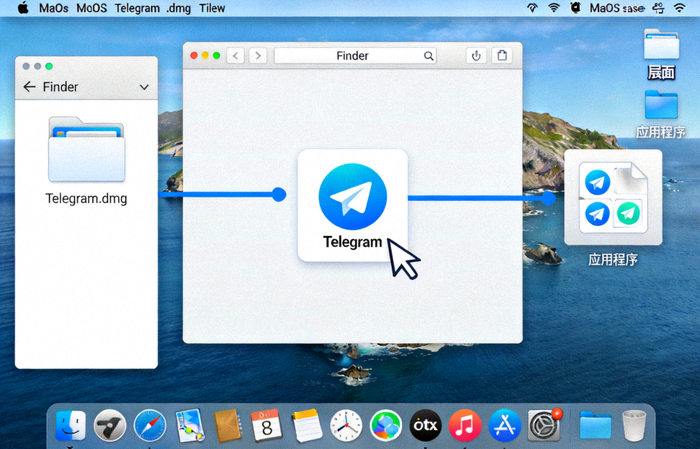Expand the Finder dropdown chevron in left window

pos(144,88)
